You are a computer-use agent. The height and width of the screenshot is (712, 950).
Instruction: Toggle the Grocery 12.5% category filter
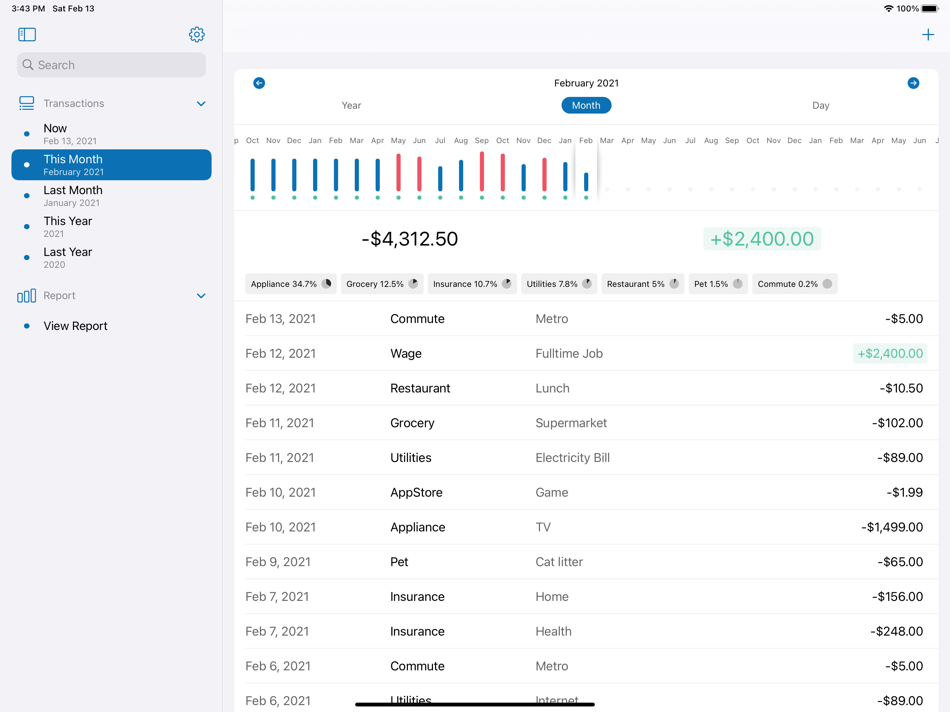pyautogui.click(x=381, y=283)
